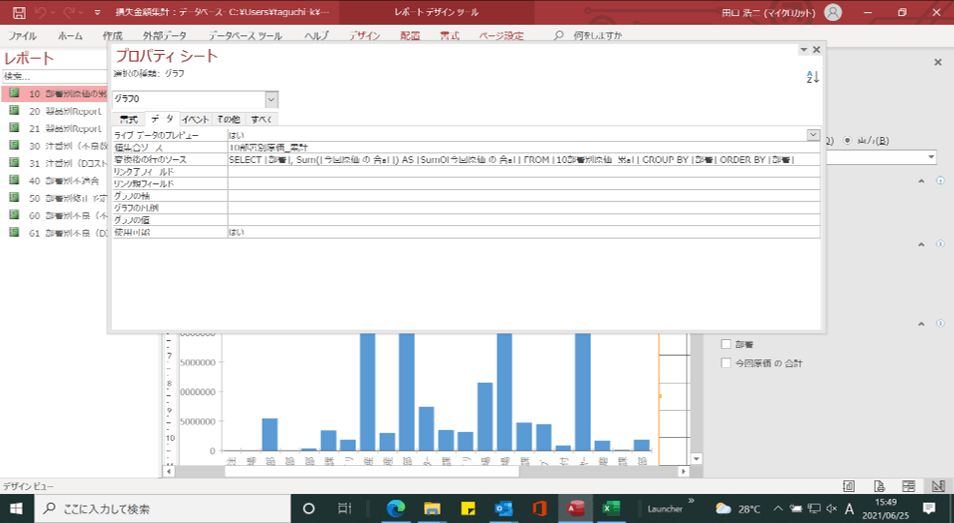Switch to the 作成 ribbon tab

pos(113,36)
